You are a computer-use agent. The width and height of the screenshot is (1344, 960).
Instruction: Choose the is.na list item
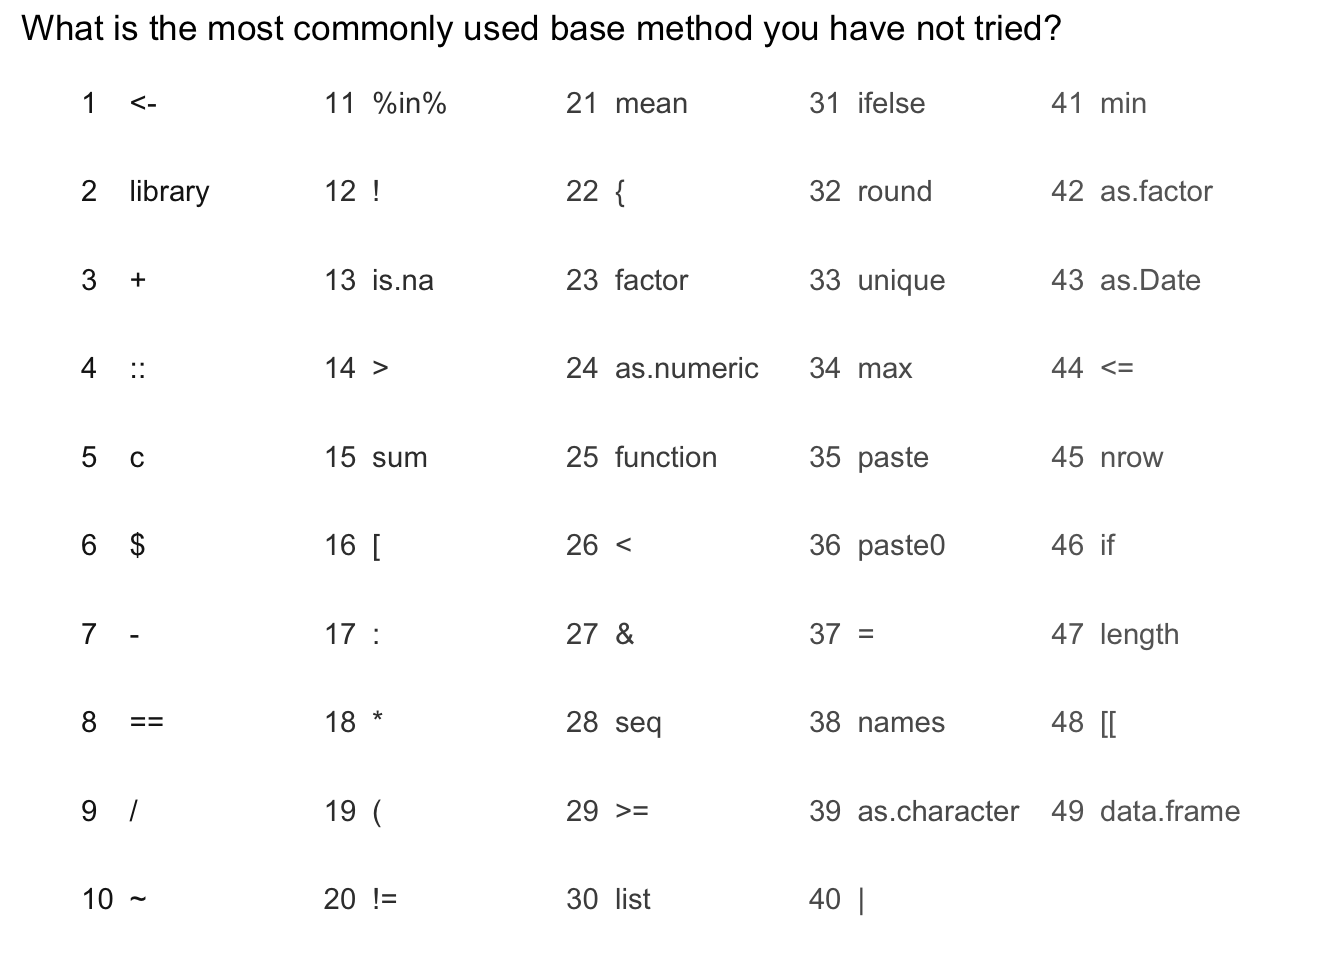pyautogui.click(x=403, y=280)
